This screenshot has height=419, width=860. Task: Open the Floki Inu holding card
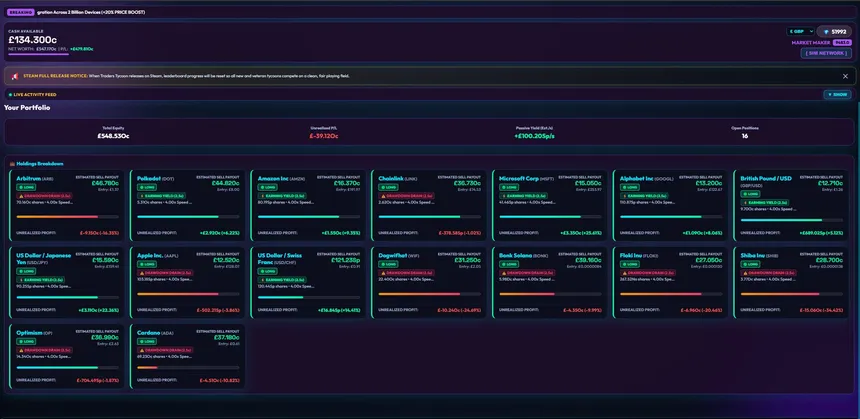pos(670,282)
